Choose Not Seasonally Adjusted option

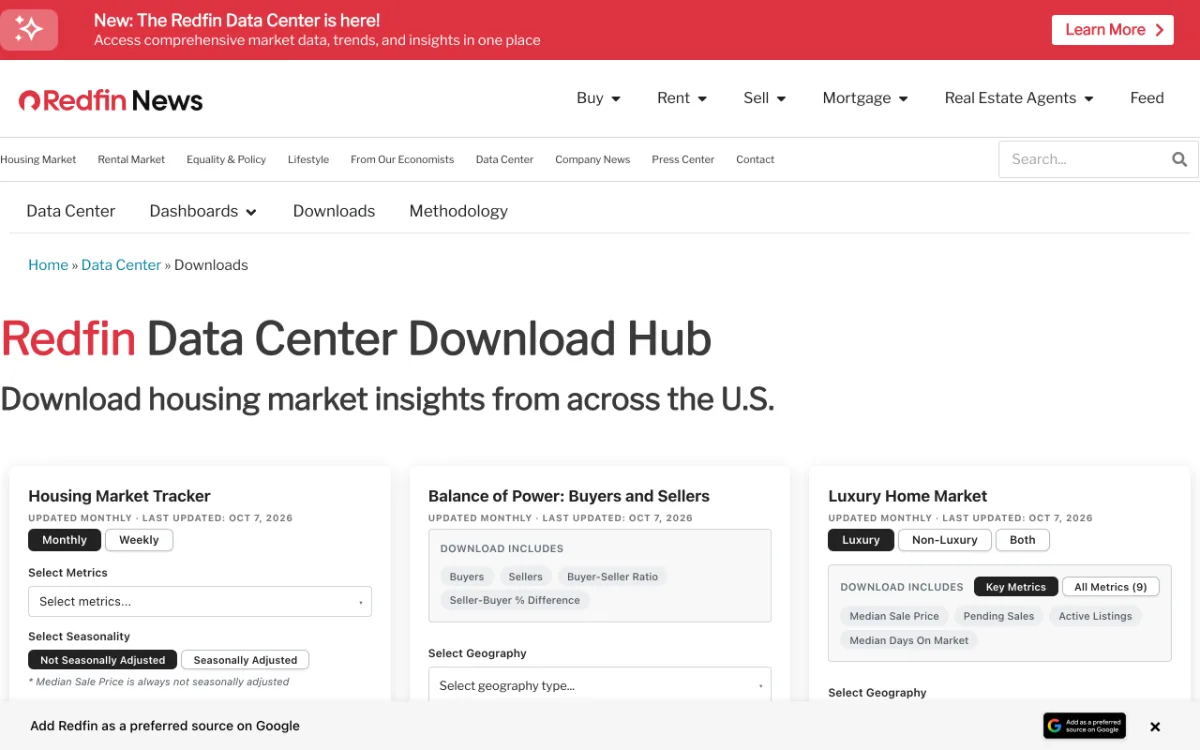click(103, 660)
